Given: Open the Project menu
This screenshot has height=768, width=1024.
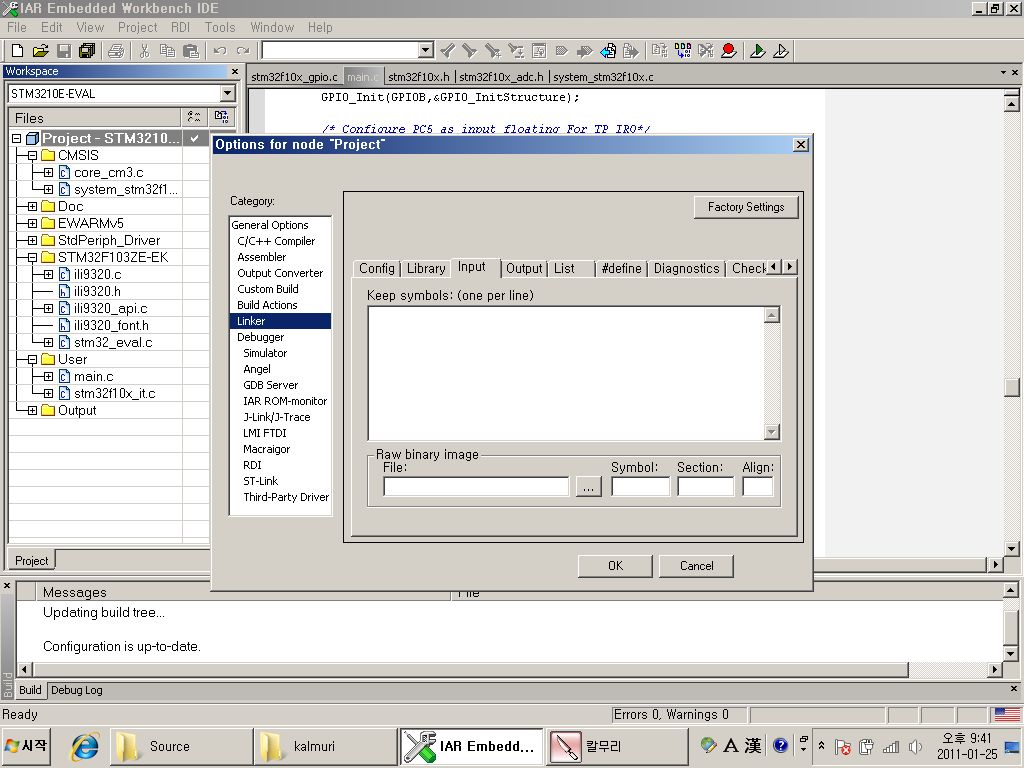Looking at the screenshot, I should point(137,27).
